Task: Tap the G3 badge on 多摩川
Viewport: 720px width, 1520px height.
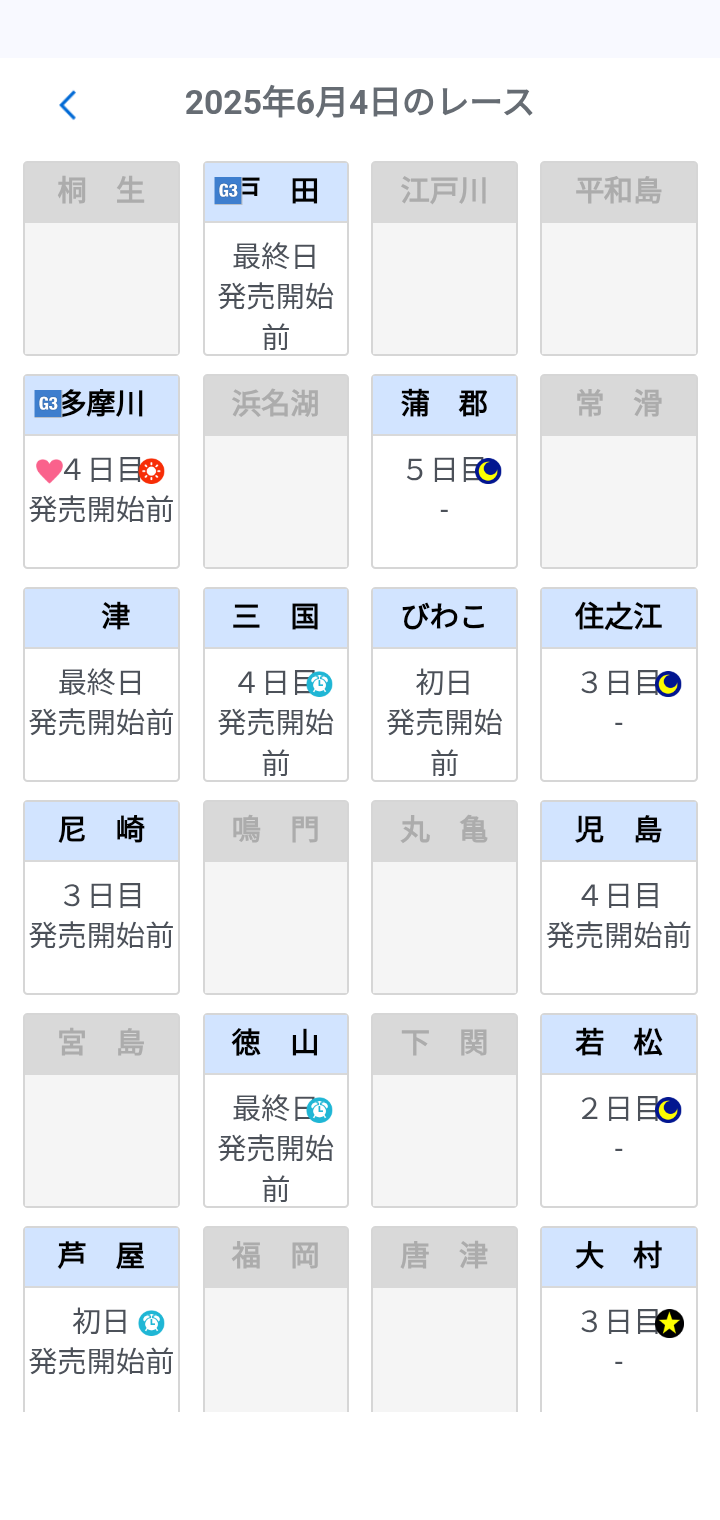Action: [47, 404]
